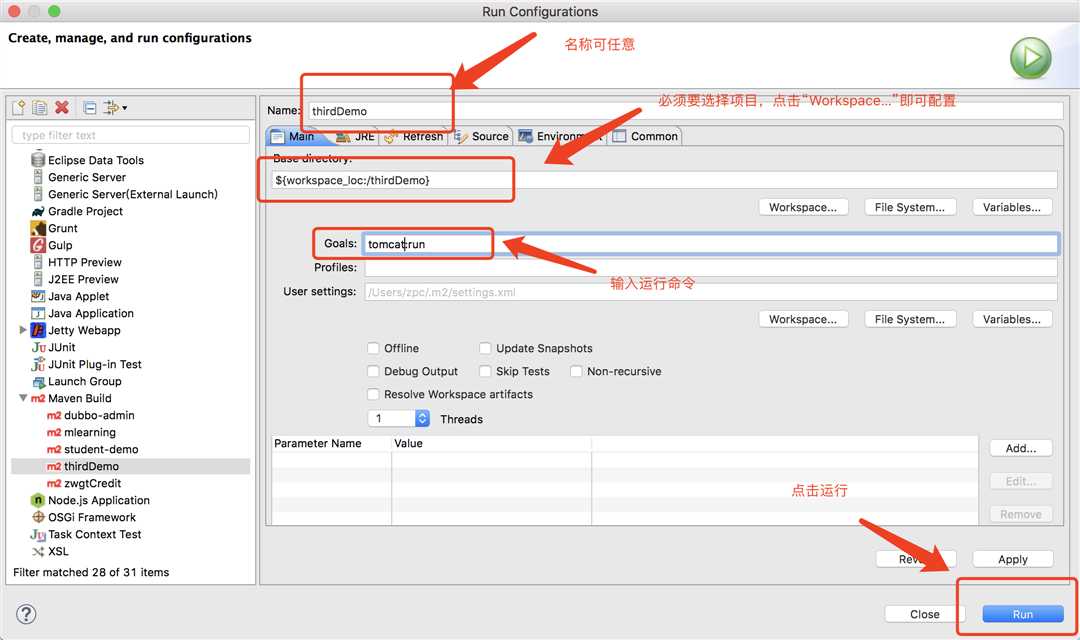Click the help question mark icon

26,614
